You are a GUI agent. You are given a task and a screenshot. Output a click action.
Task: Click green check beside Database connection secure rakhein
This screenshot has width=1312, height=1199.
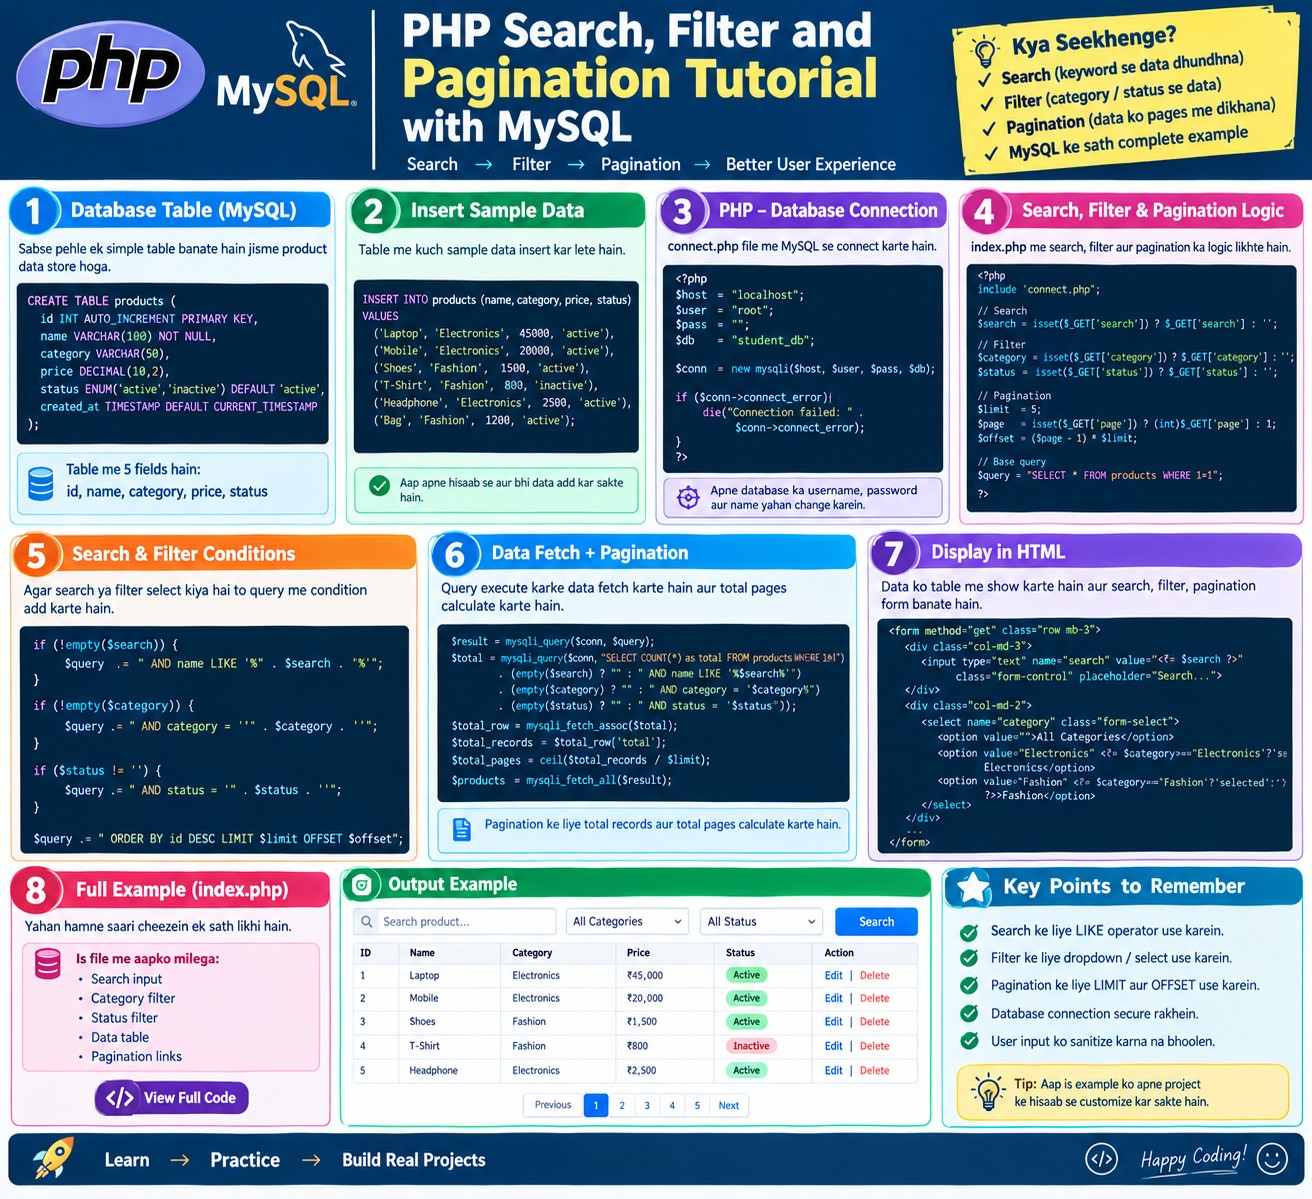(968, 1014)
